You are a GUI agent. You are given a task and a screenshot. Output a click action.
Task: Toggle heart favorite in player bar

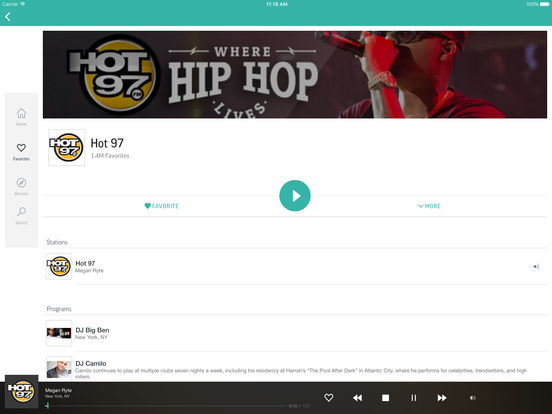(x=328, y=398)
